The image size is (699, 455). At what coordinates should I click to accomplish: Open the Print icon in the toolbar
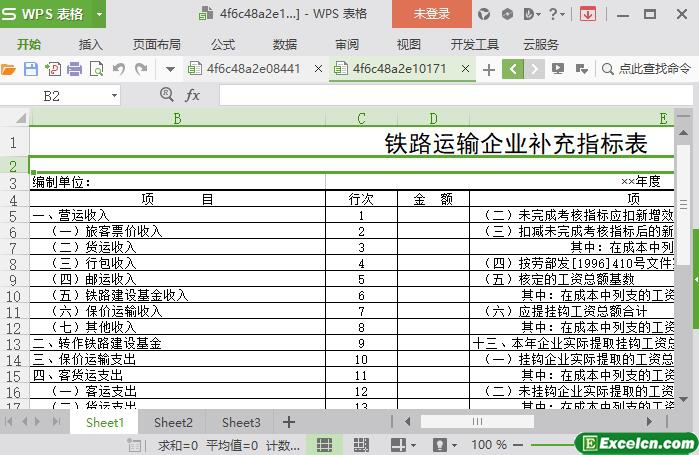pyautogui.click(x=74, y=69)
